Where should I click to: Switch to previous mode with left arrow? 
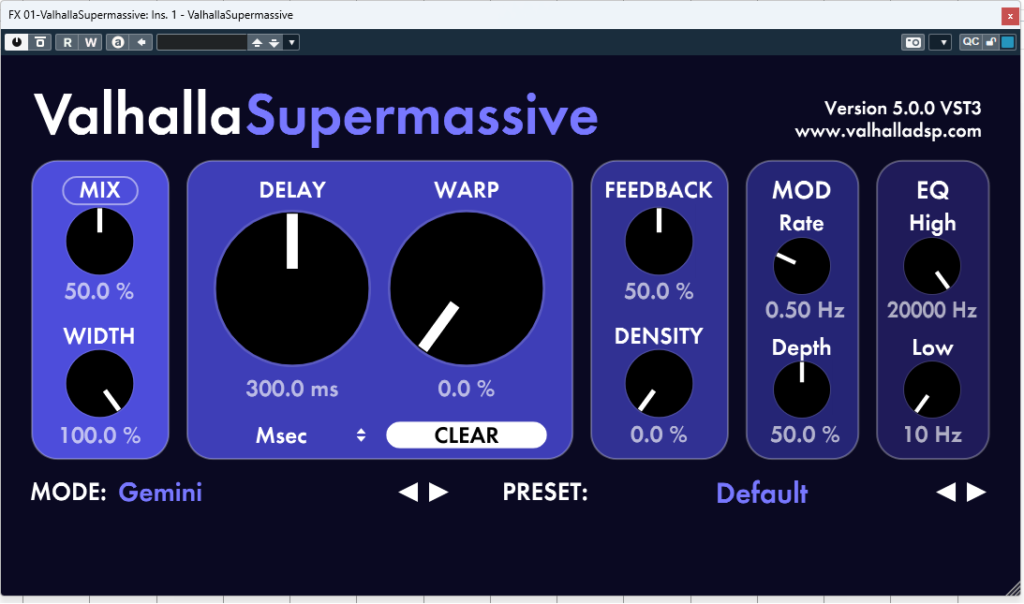pos(409,492)
